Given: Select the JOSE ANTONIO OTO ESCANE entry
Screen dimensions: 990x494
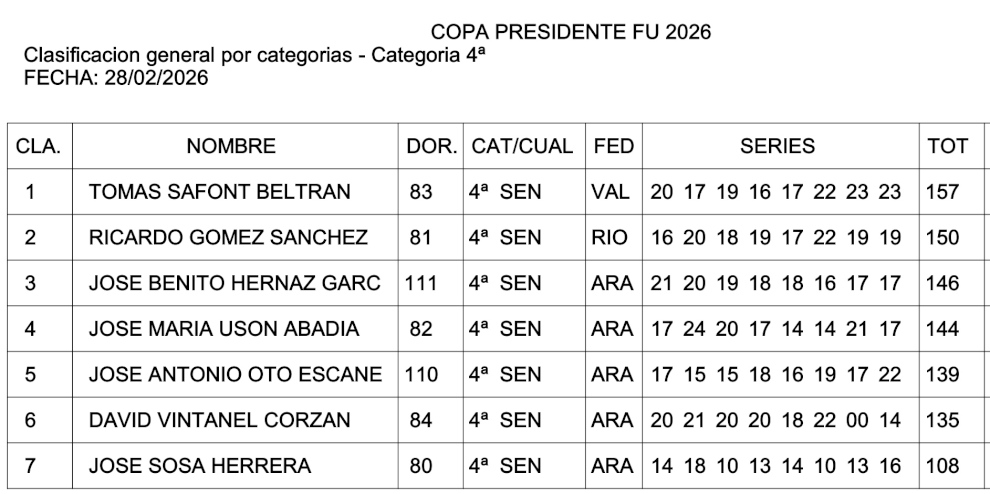Looking at the screenshot, I should tap(235, 375).
